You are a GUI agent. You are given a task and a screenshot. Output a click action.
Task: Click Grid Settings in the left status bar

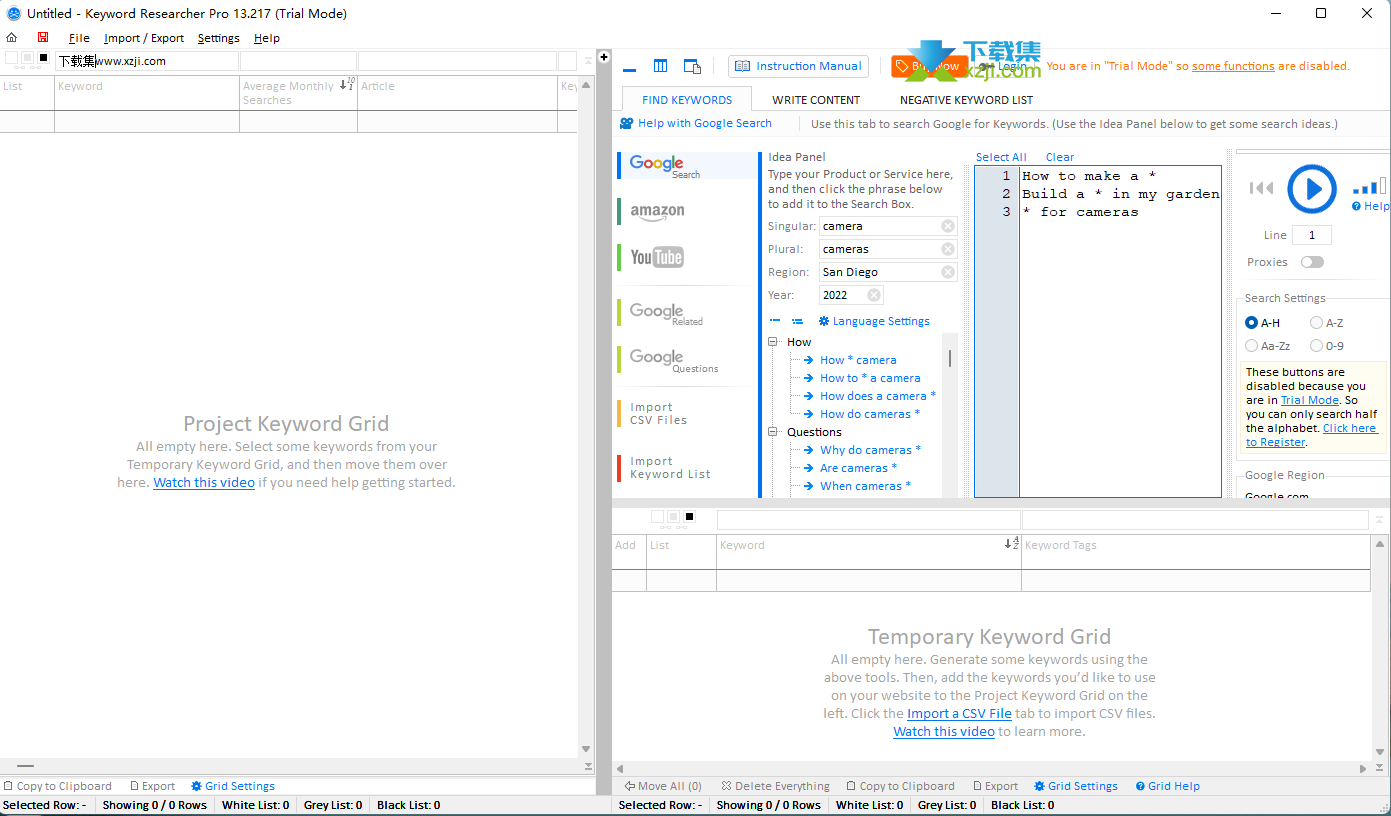click(x=233, y=786)
